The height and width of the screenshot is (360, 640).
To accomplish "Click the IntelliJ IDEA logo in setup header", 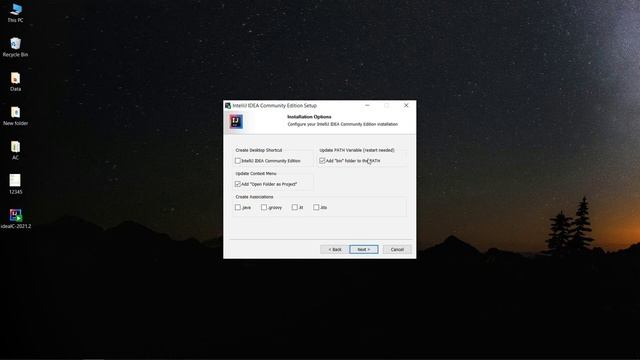I will click(236, 121).
